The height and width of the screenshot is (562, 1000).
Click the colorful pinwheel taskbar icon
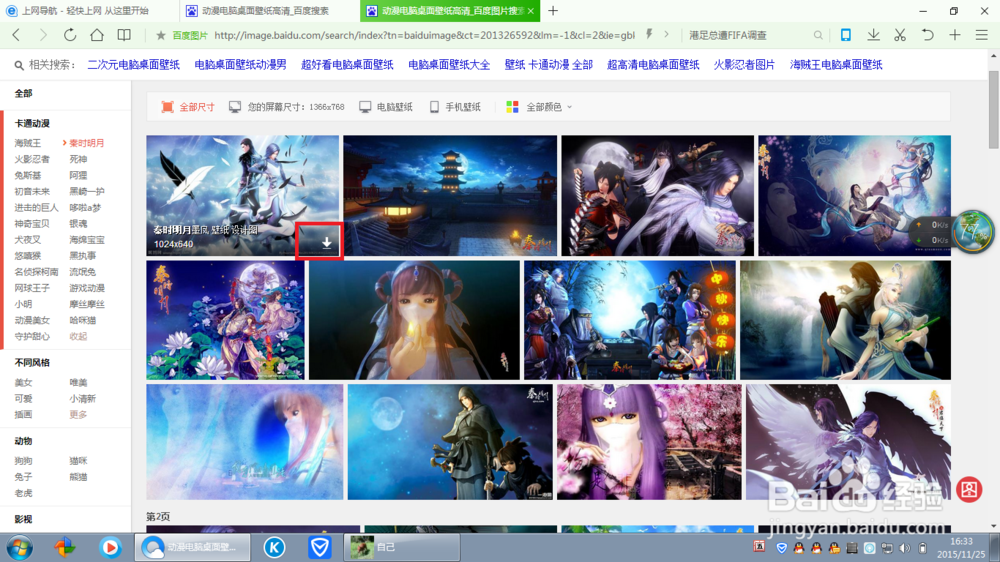tap(64, 547)
